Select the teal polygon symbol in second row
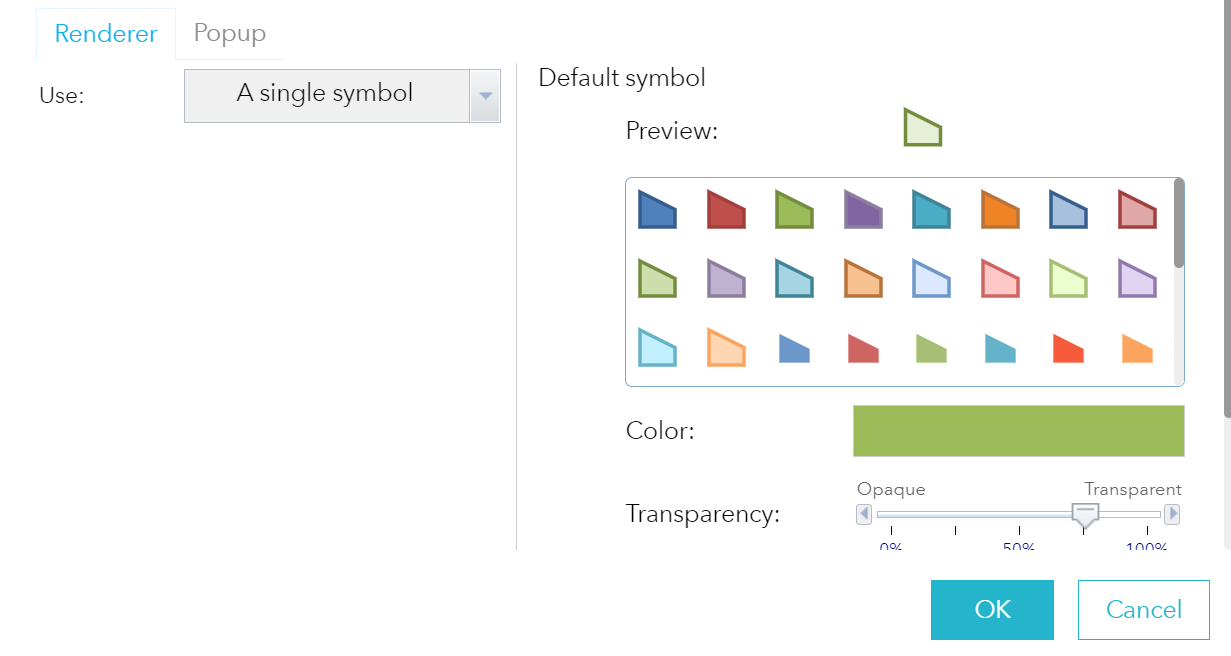Screen dimensions: 1231x656 (x=793, y=280)
